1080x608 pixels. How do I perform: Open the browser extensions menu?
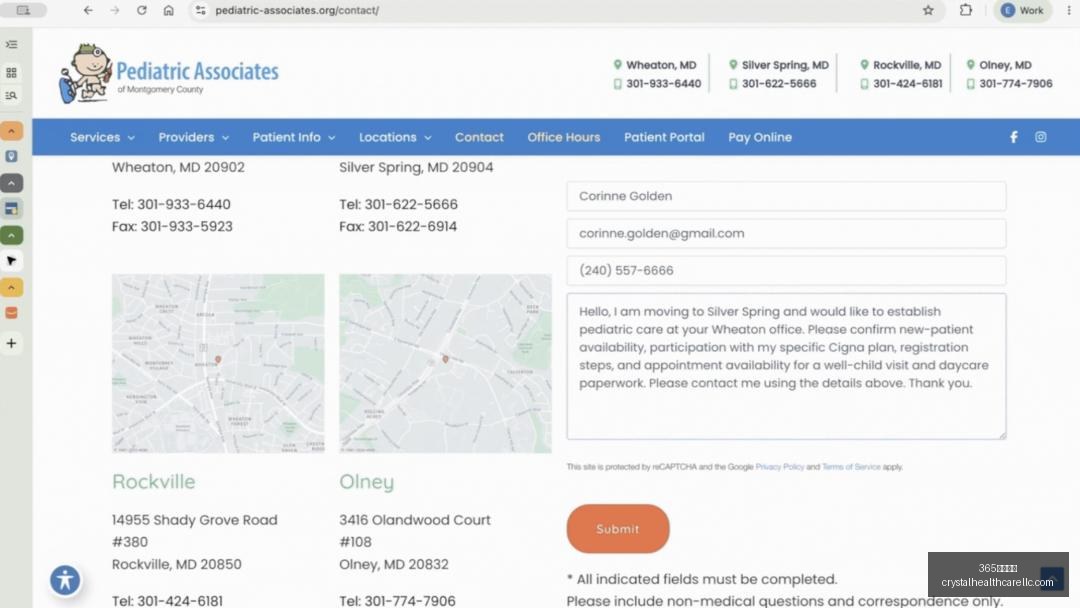click(966, 10)
